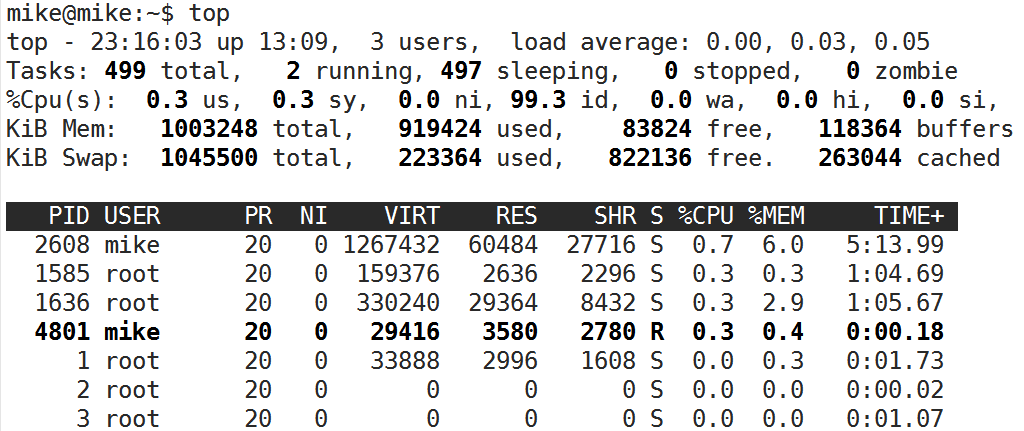Click VIRT value 29416
This screenshot has height=431, width=1024.
(x=405, y=332)
